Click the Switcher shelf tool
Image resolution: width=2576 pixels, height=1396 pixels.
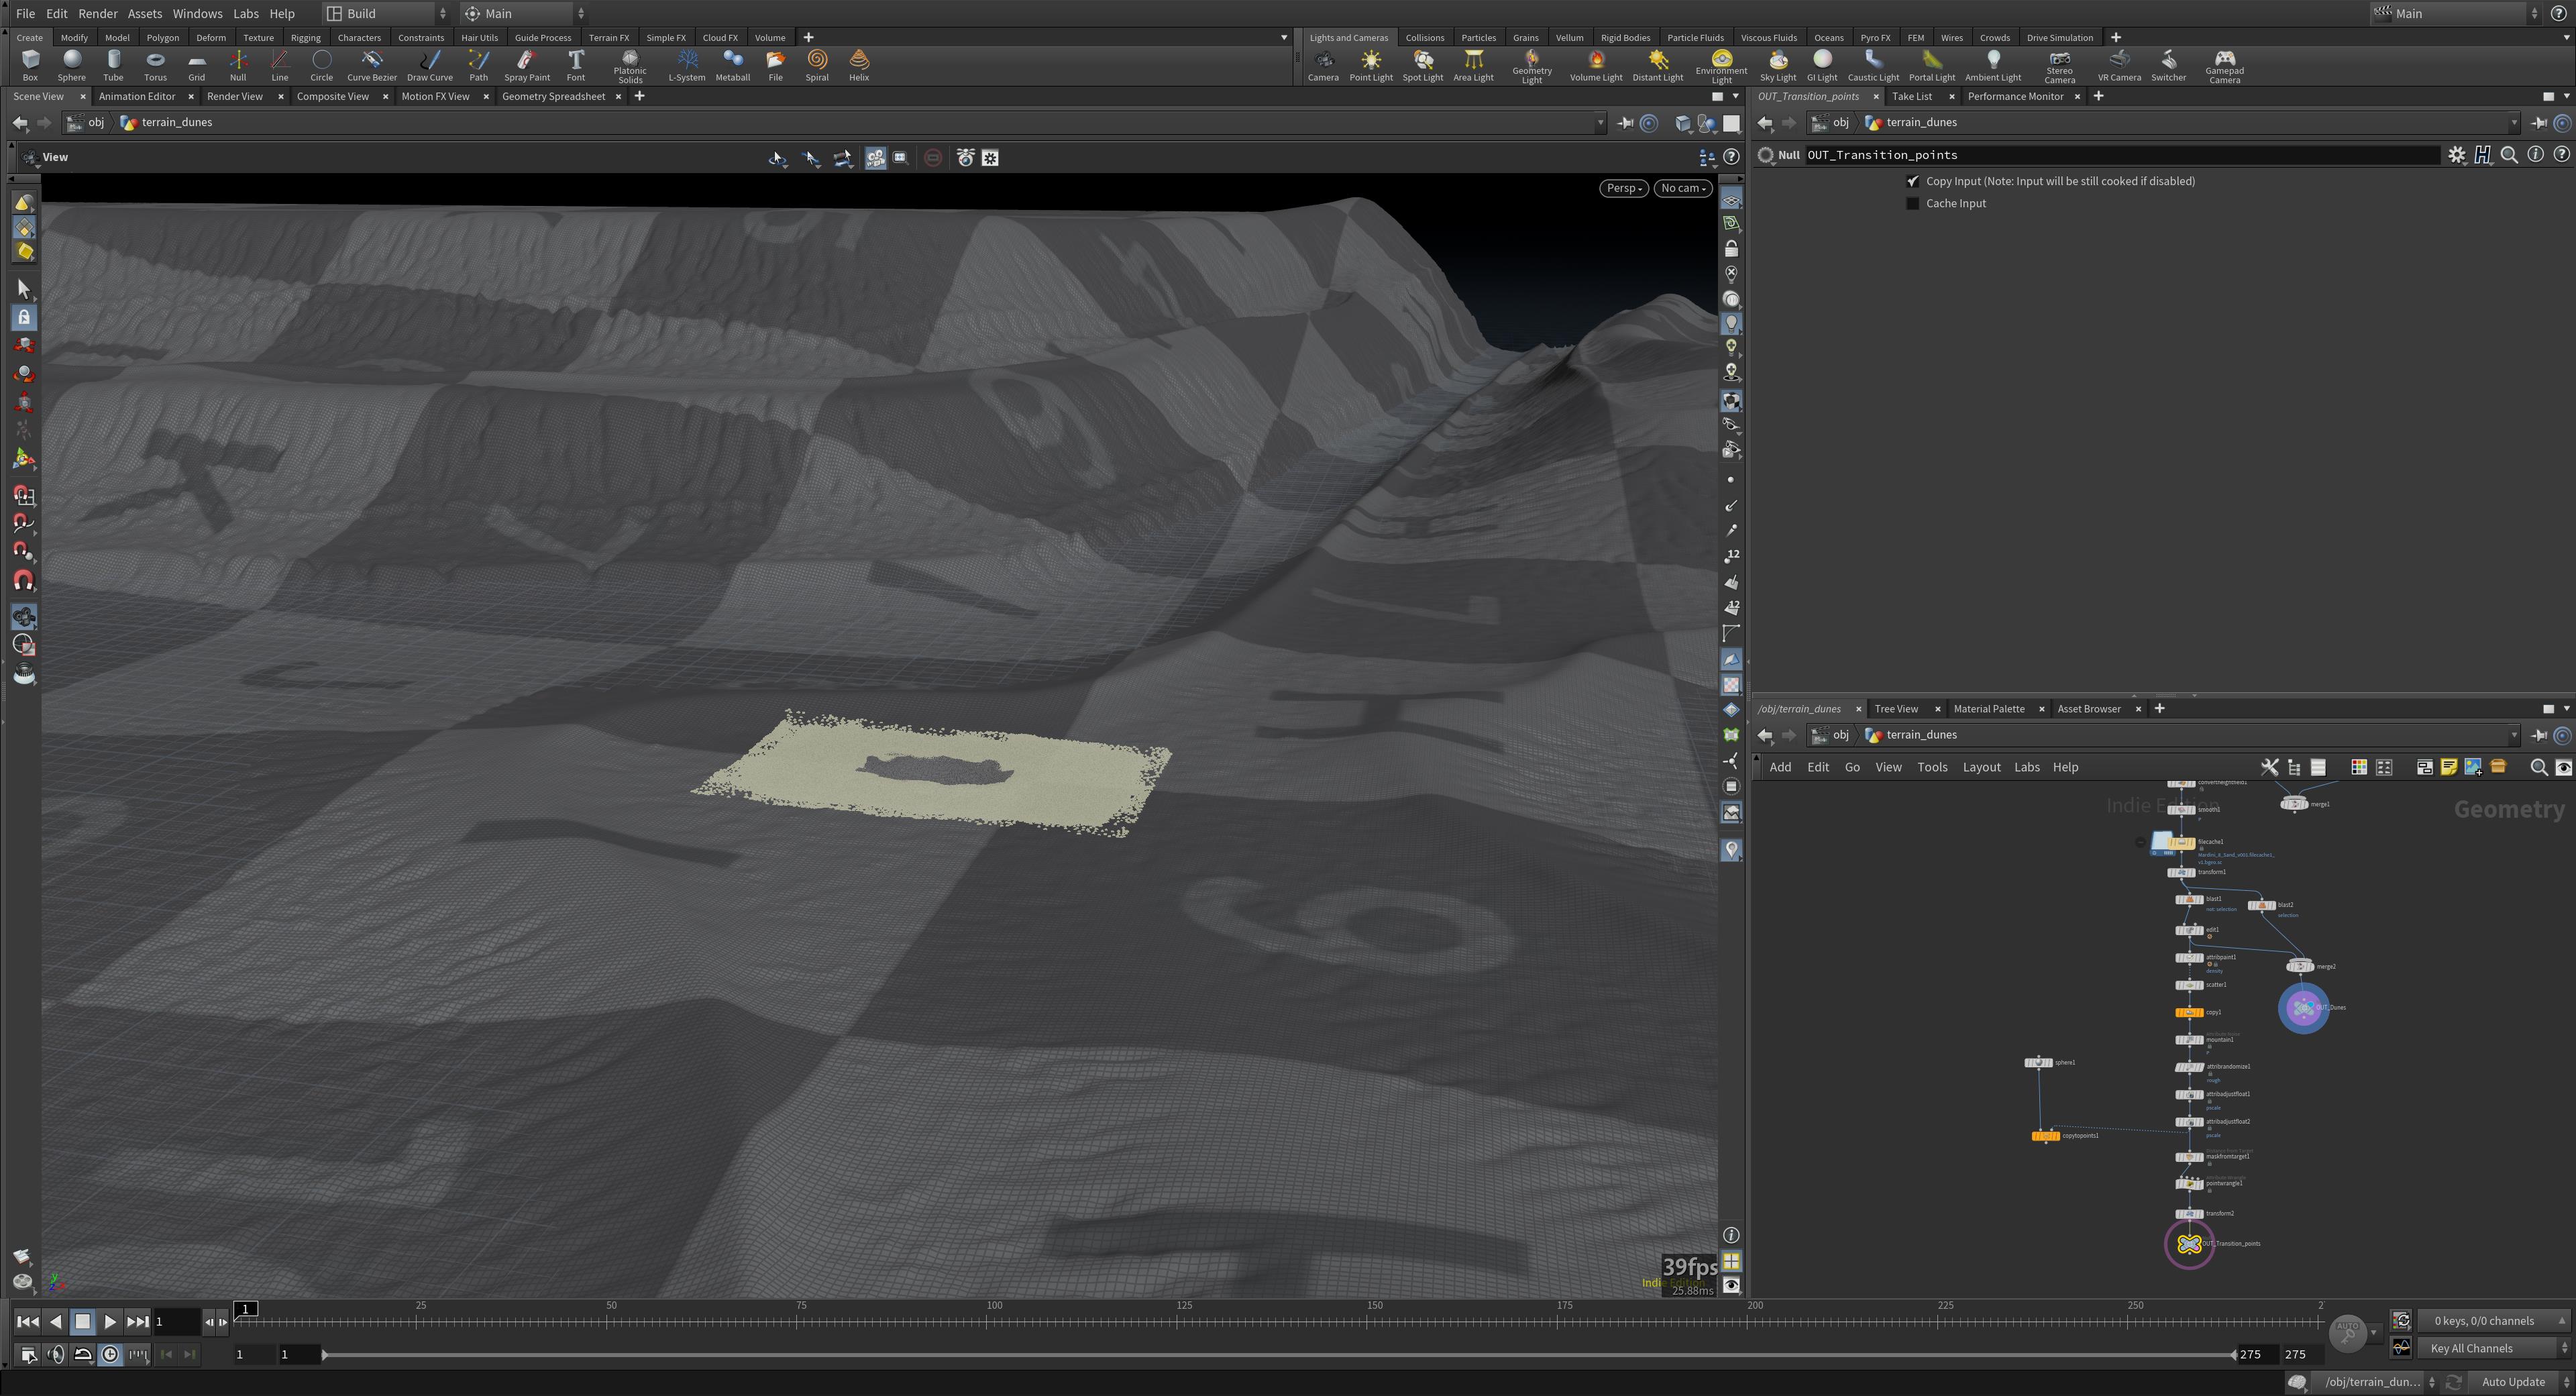[2168, 65]
